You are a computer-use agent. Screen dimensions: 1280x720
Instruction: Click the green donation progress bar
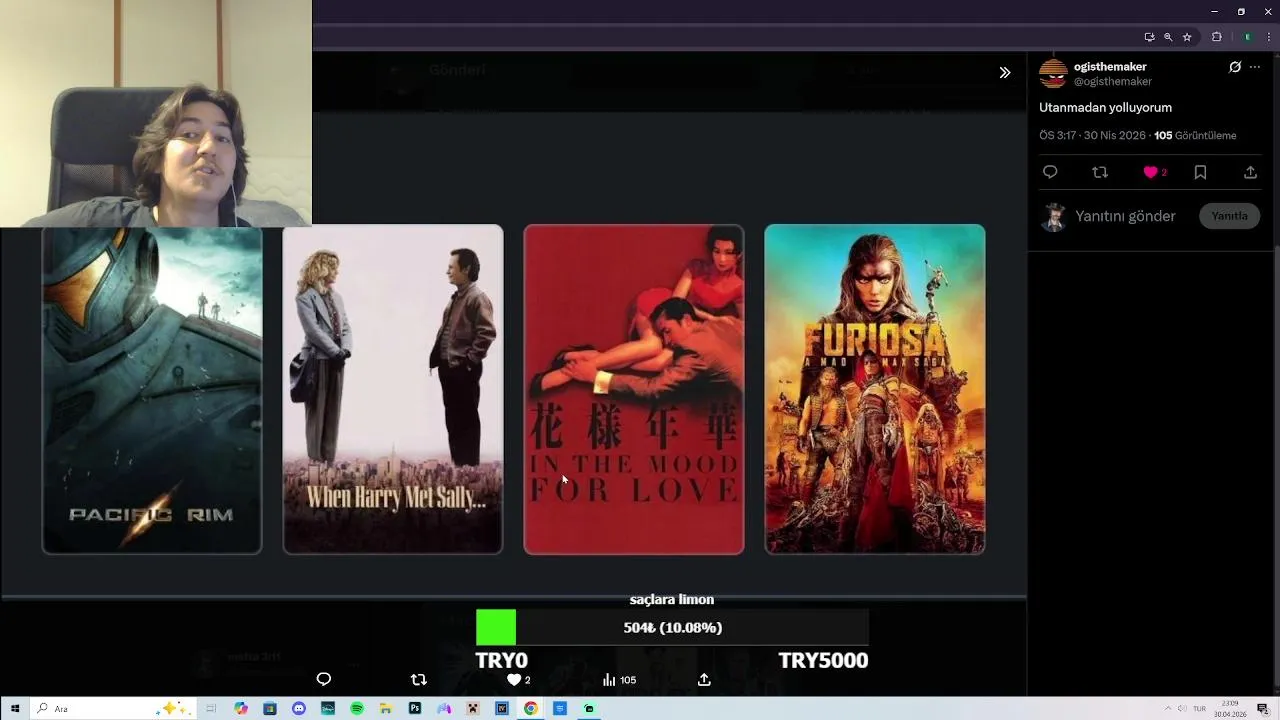pyautogui.click(x=496, y=627)
